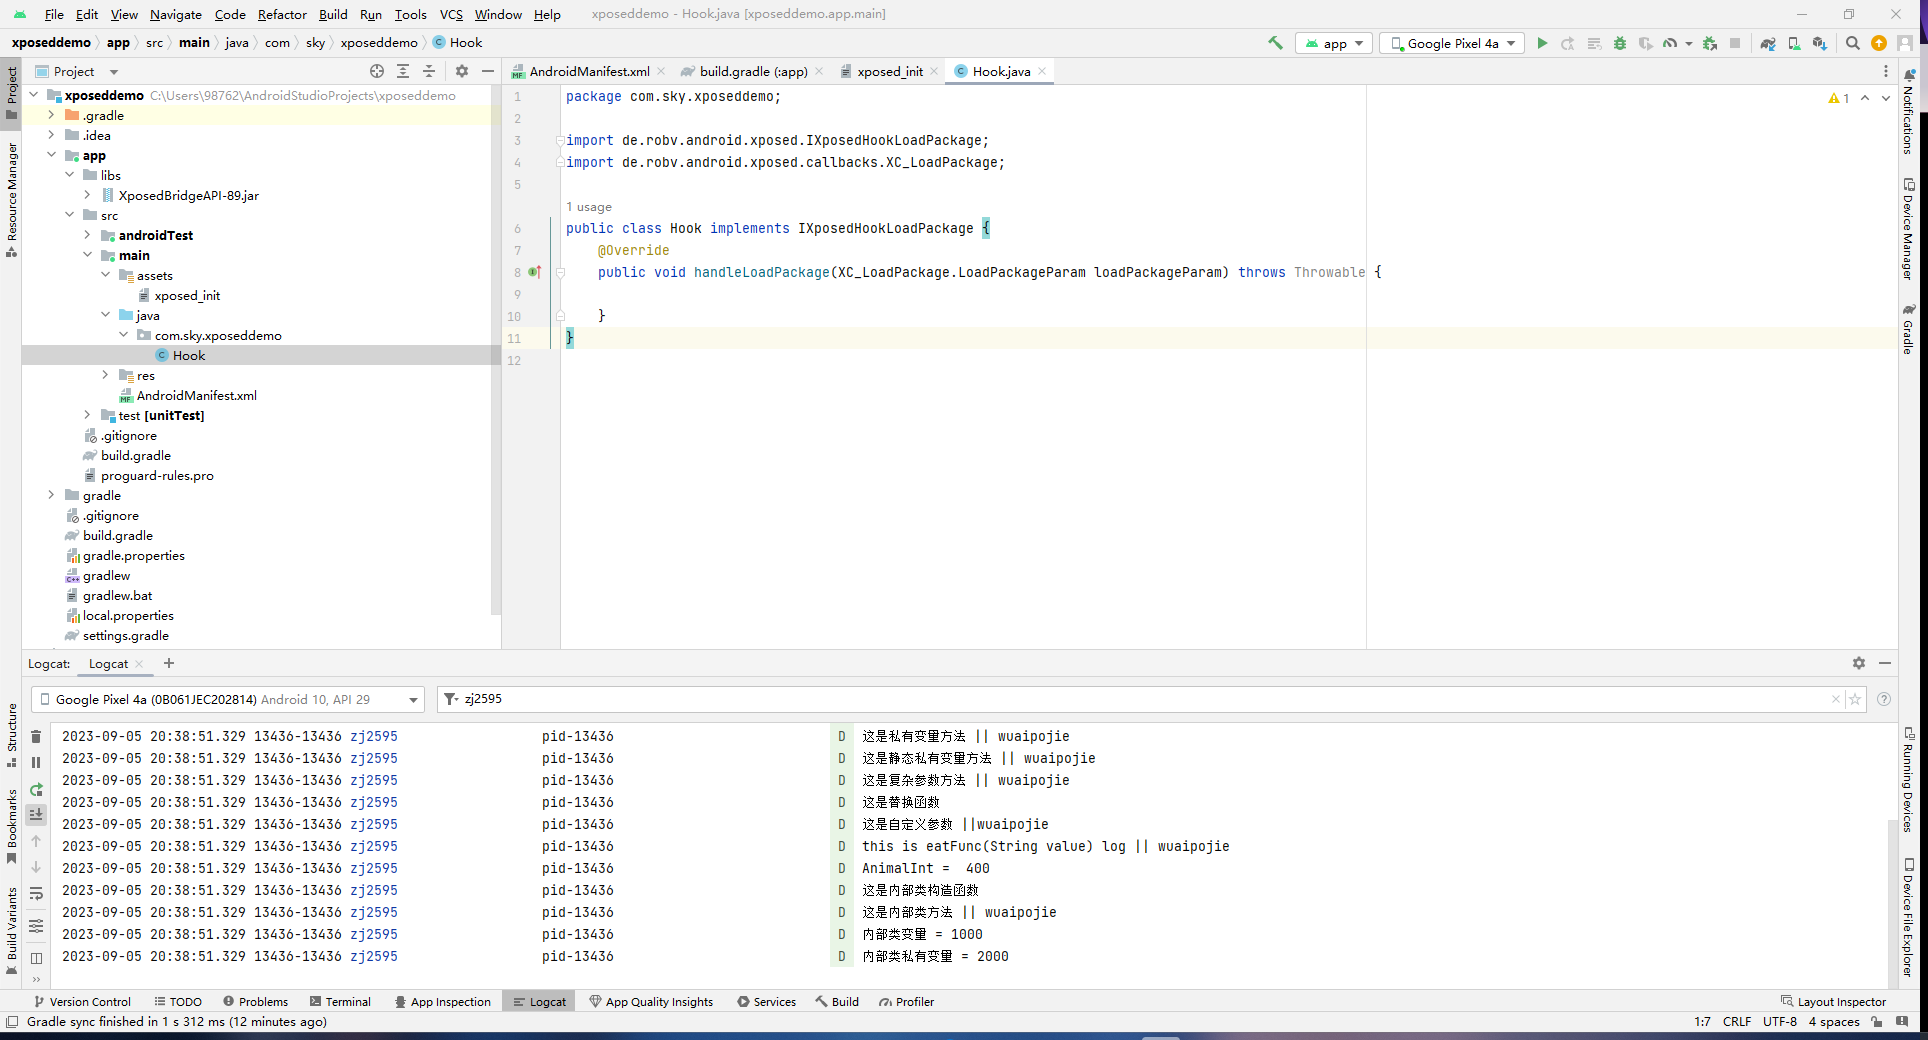Open the Profiler tool window
The width and height of the screenshot is (1928, 1040).
click(x=906, y=1001)
